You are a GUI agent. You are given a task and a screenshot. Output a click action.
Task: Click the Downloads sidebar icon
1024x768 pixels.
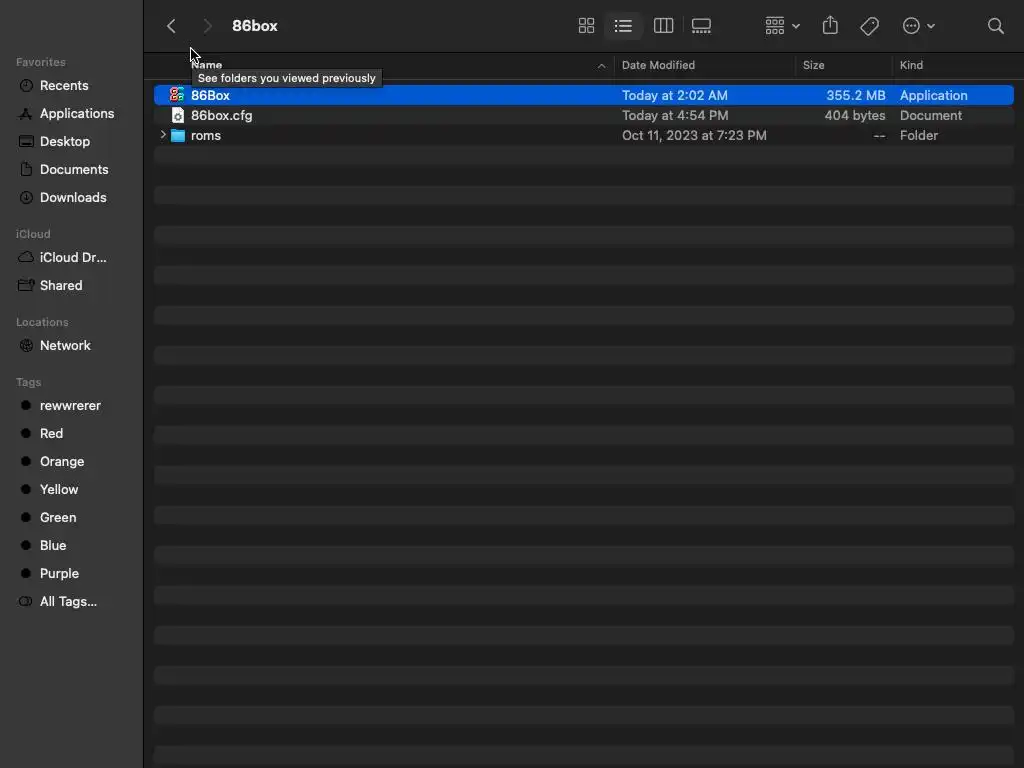point(26,198)
